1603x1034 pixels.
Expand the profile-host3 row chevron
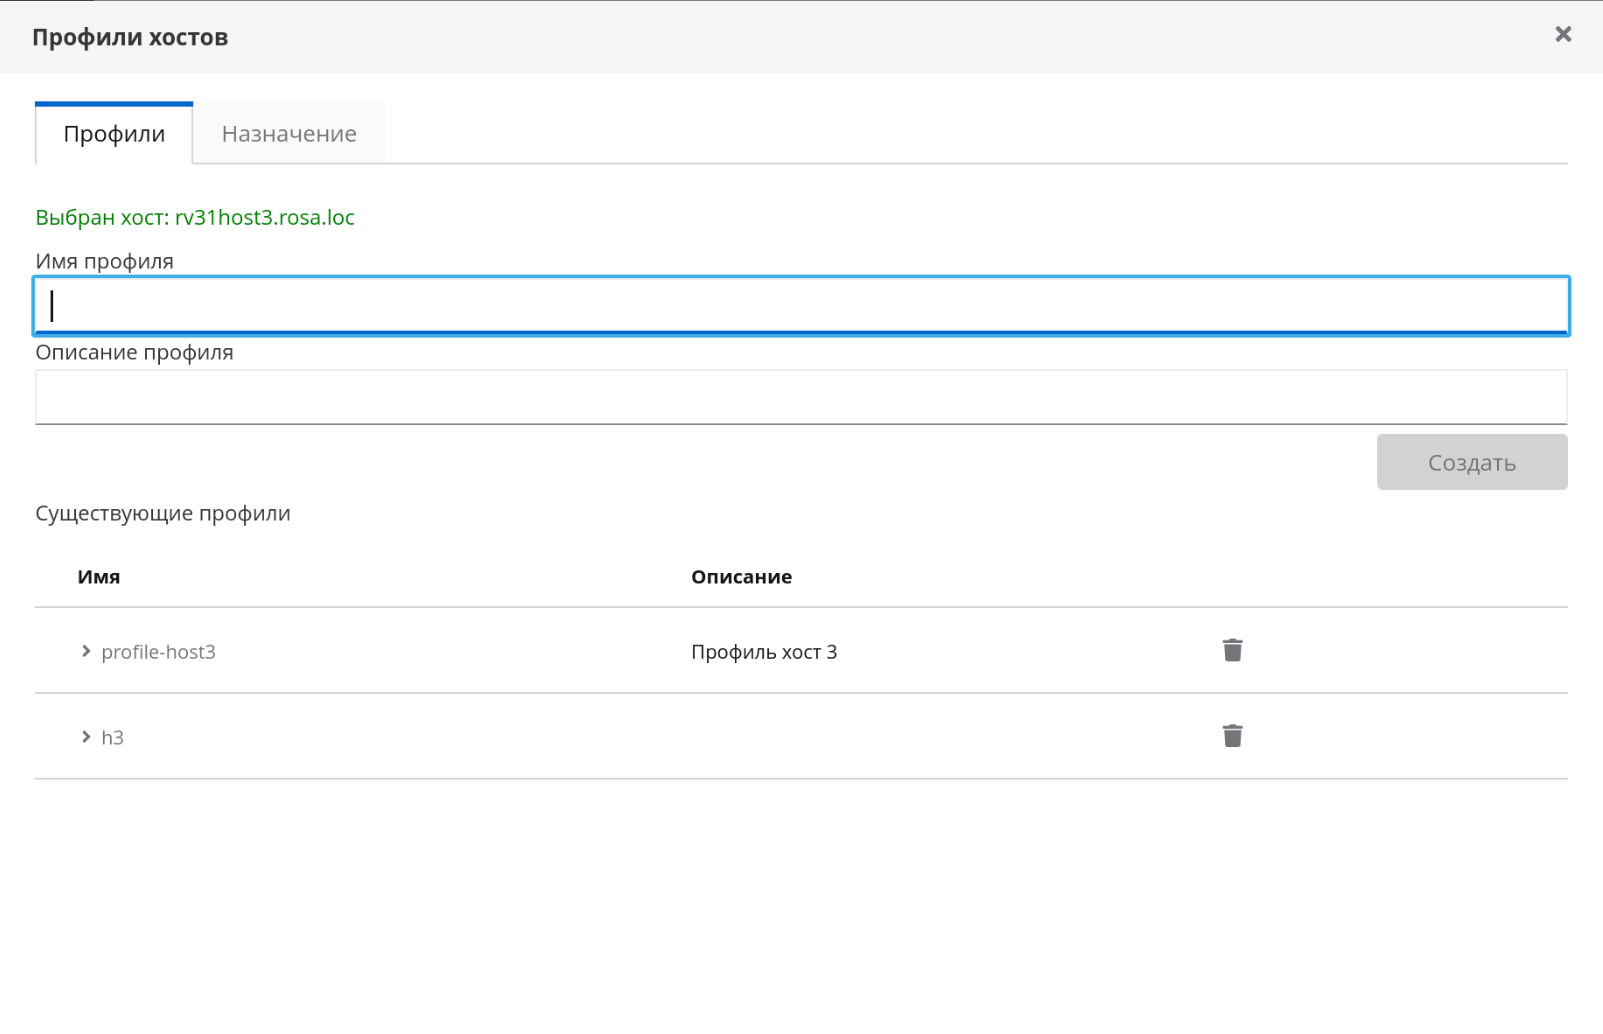pyautogui.click(x=86, y=652)
